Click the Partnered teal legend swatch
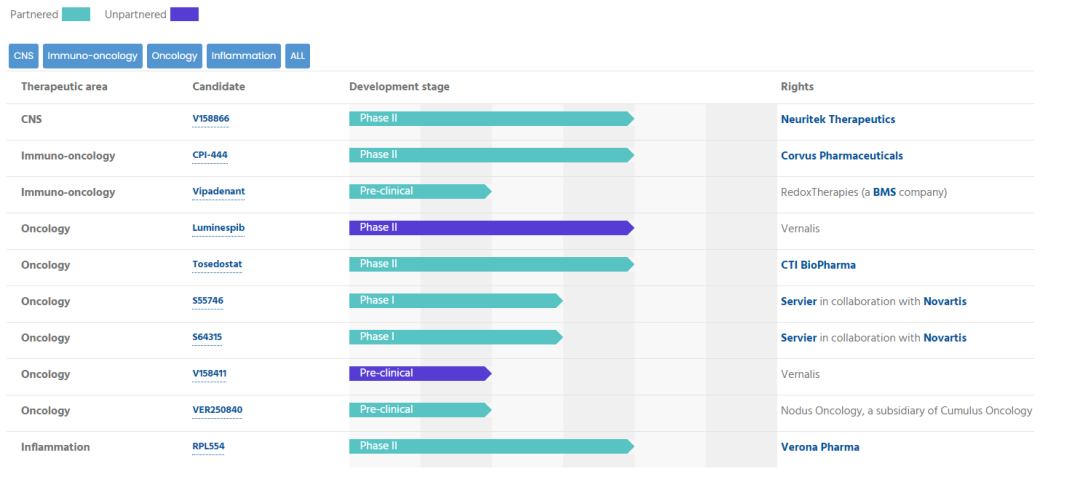The width and height of the screenshot is (1080, 485). coord(76,14)
